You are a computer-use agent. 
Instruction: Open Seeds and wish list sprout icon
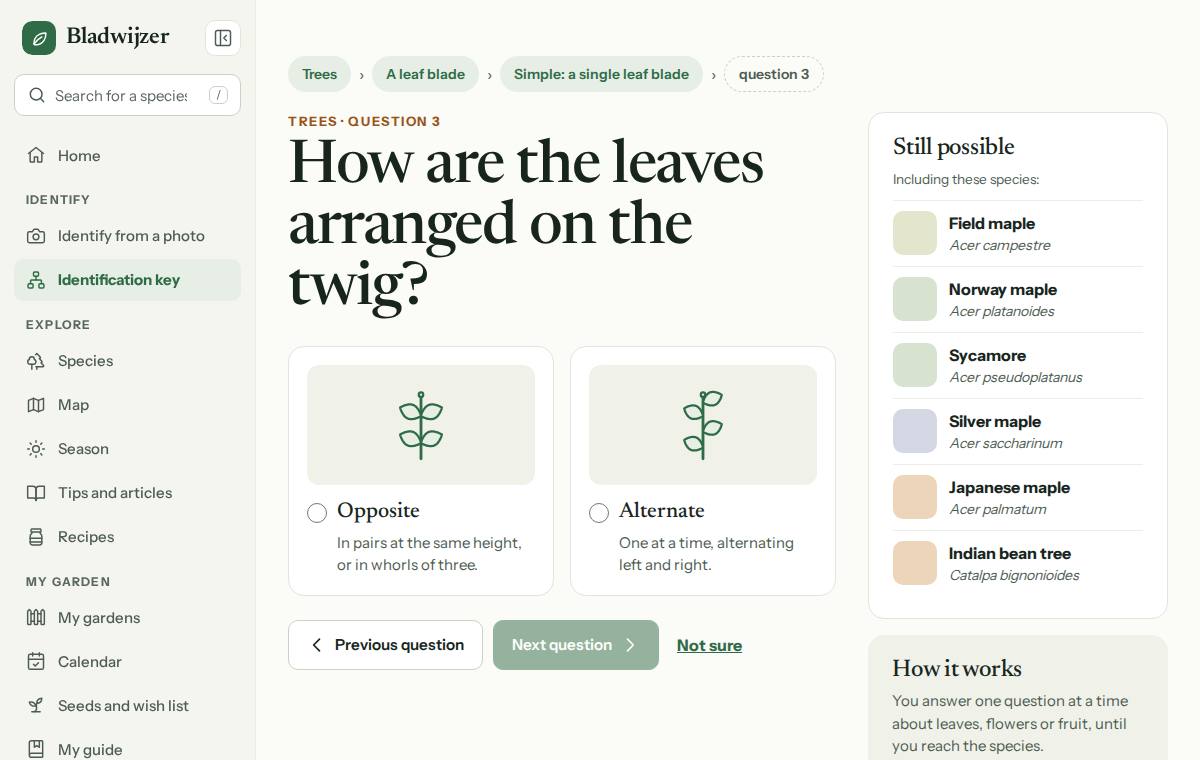click(x=36, y=706)
